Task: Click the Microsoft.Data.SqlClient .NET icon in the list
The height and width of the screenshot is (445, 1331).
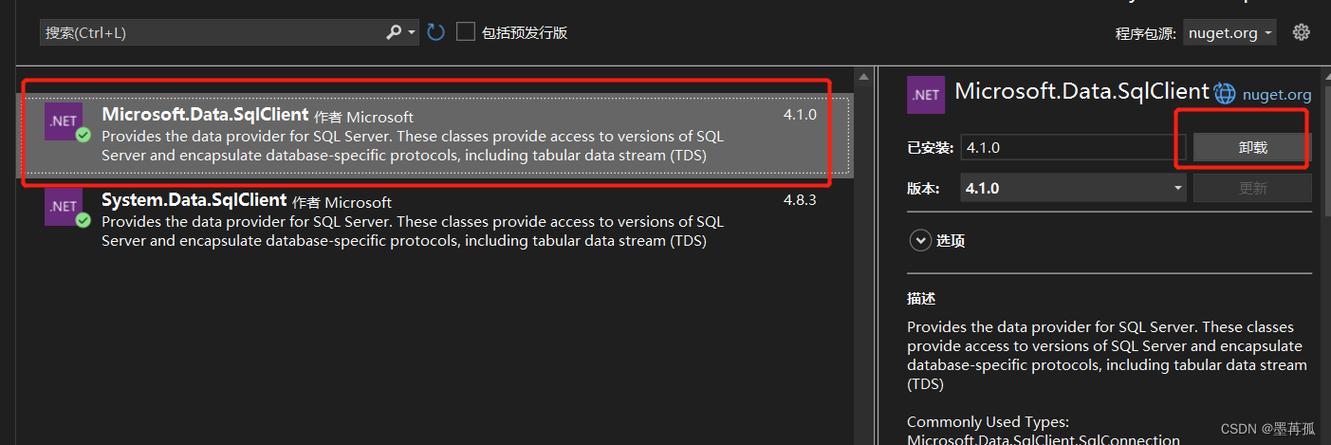Action: click(x=63, y=121)
